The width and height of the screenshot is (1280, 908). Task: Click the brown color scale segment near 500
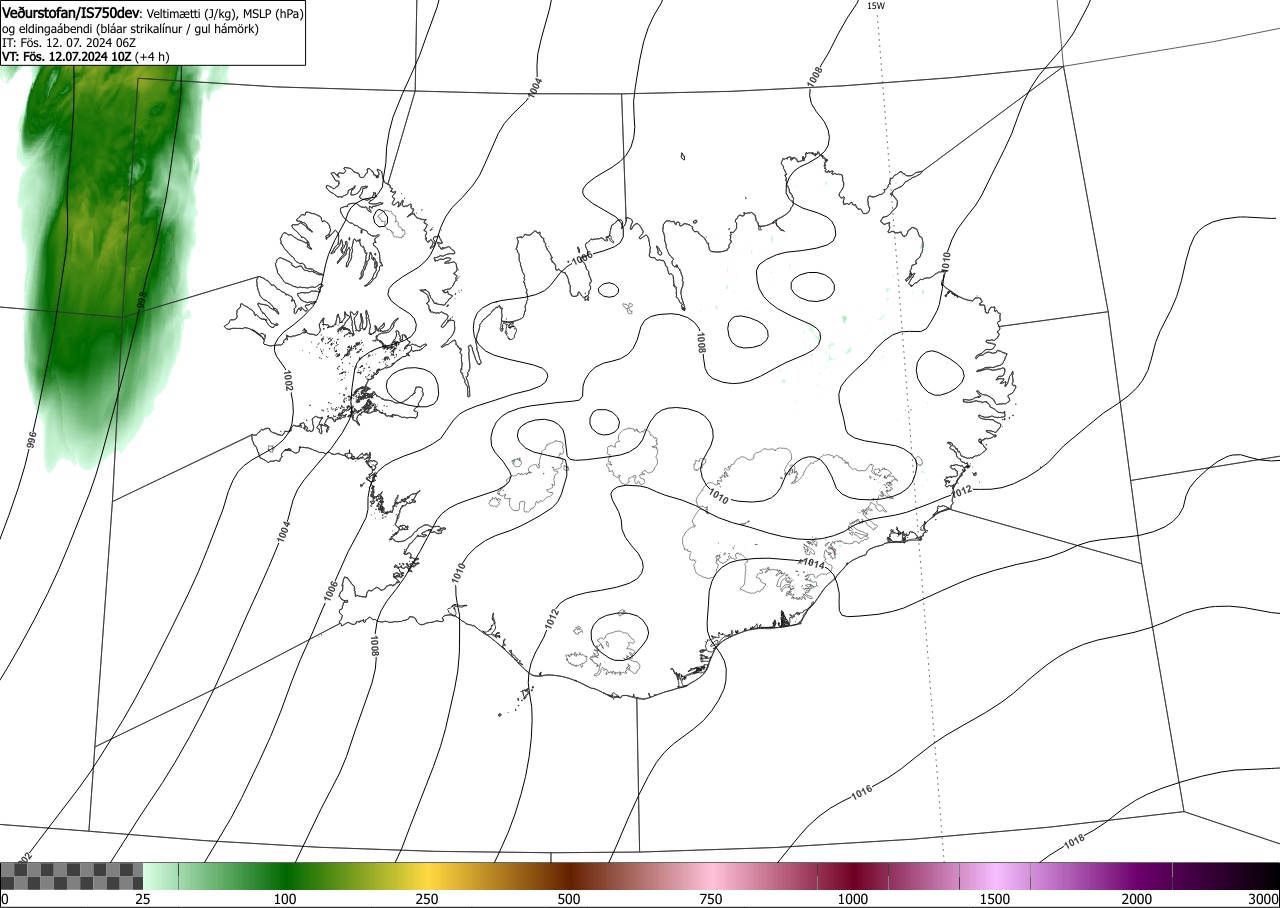569,876
